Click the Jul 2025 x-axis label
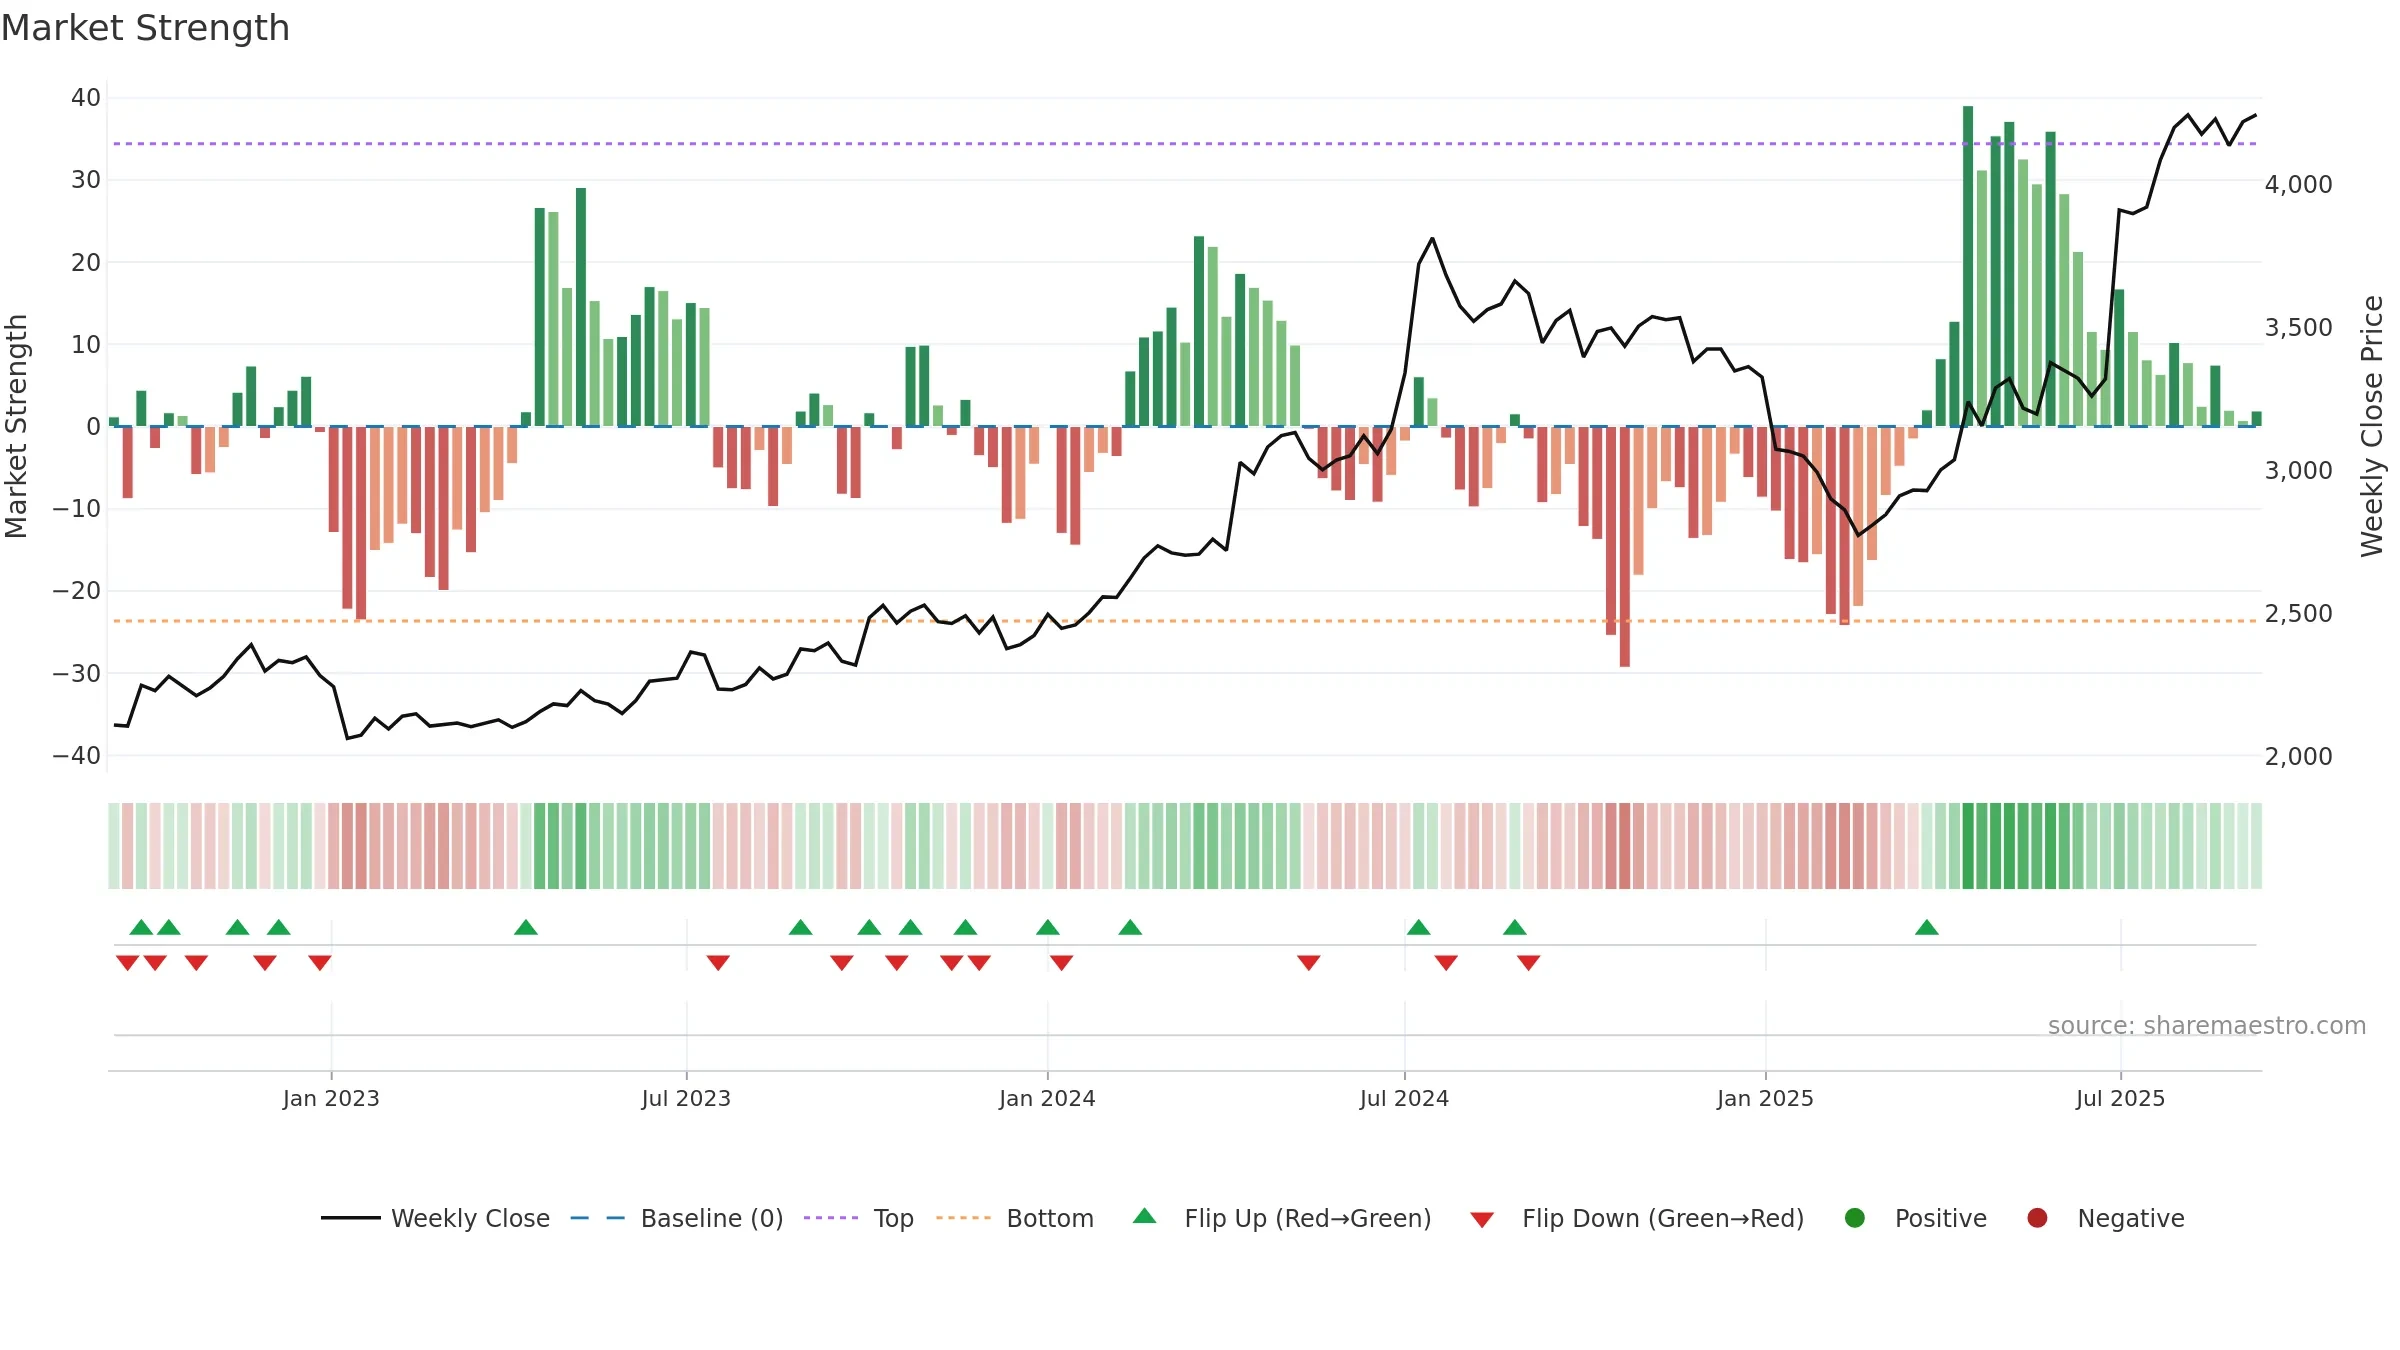This screenshot has width=2400, height=1350. pos(2120,1099)
